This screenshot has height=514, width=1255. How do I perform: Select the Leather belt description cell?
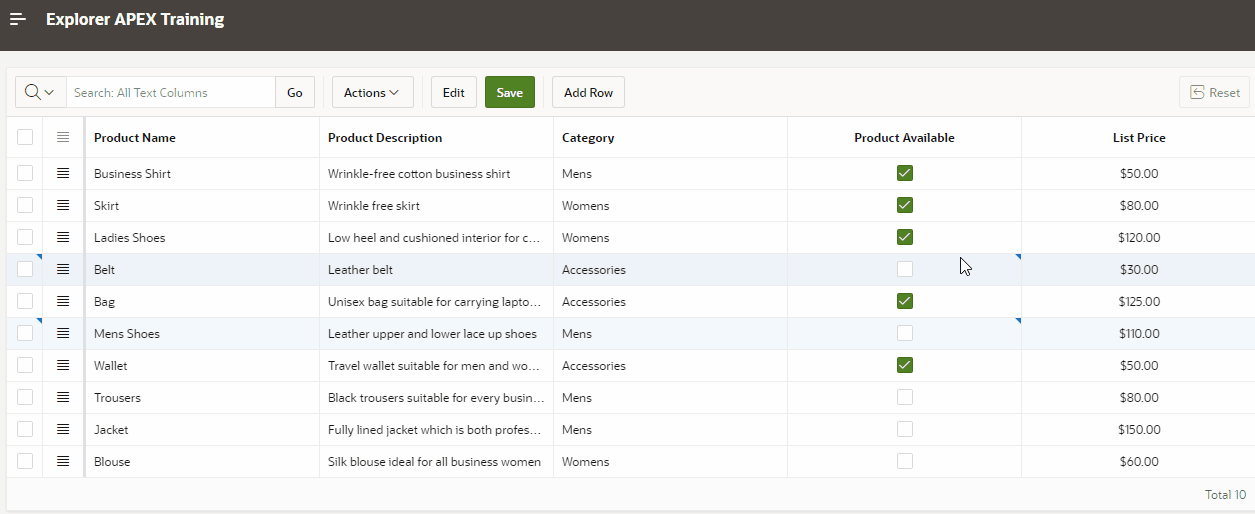tap(437, 269)
